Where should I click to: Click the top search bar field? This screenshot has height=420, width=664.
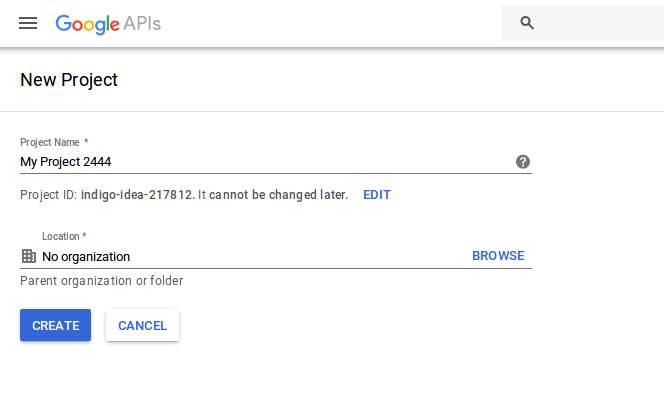pos(582,23)
